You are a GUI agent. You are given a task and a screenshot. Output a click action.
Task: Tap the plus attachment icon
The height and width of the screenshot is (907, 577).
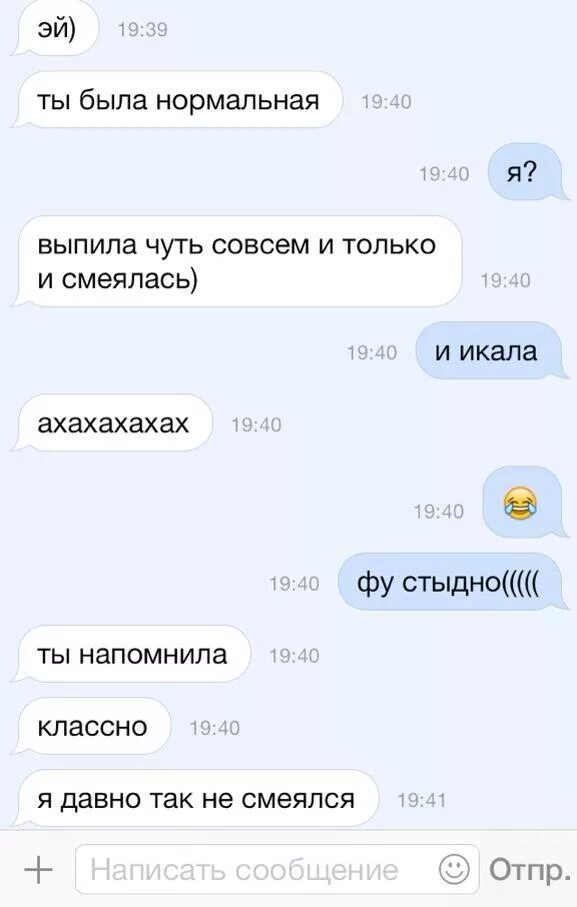pos(38,869)
